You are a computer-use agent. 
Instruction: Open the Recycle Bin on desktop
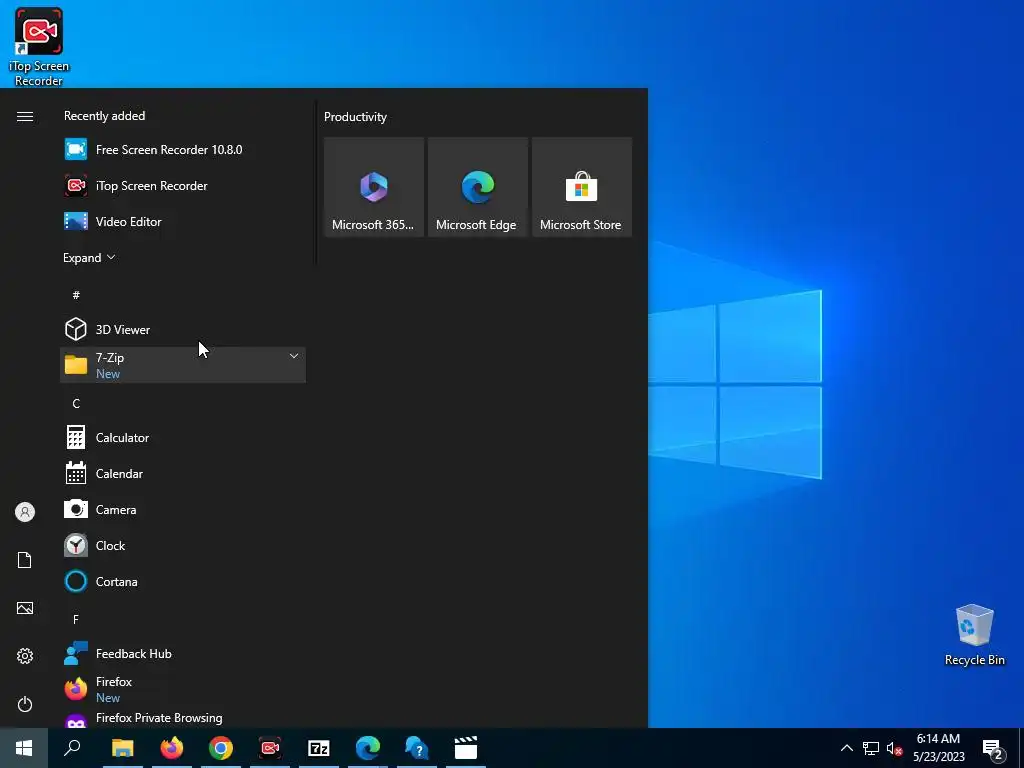[x=974, y=635]
